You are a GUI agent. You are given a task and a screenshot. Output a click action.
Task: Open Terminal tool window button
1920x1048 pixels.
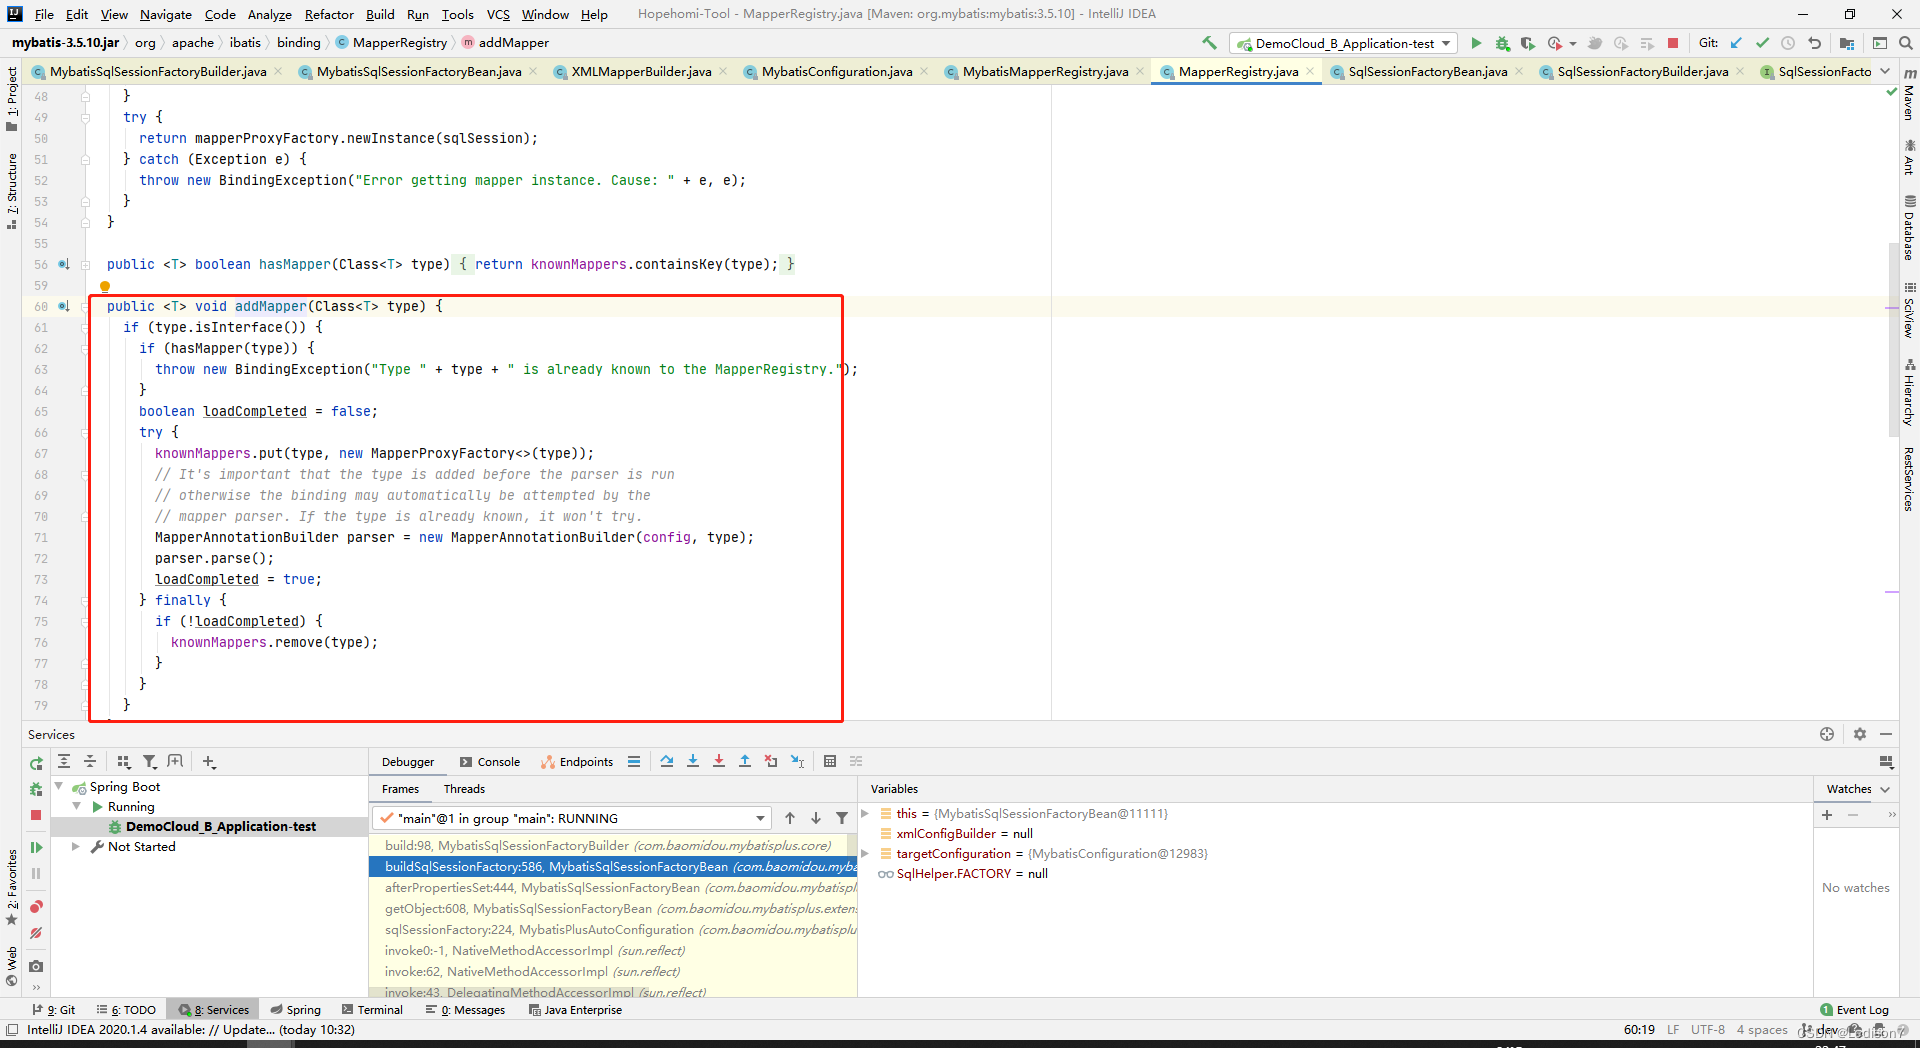372,1010
